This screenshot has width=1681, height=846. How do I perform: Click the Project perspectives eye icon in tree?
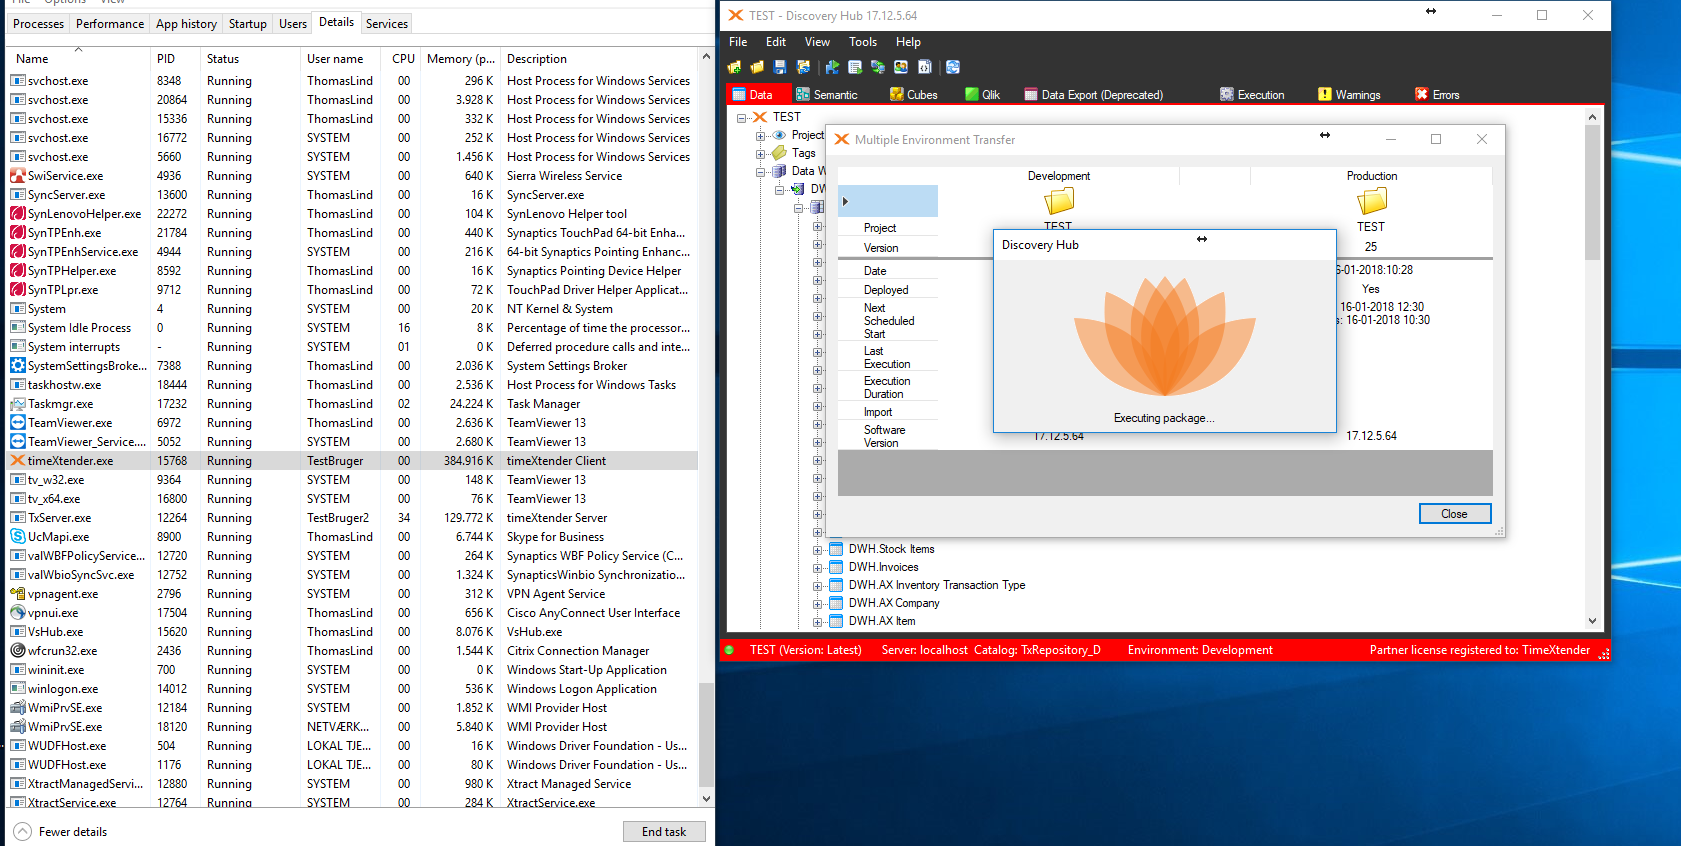(x=779, y=135)
